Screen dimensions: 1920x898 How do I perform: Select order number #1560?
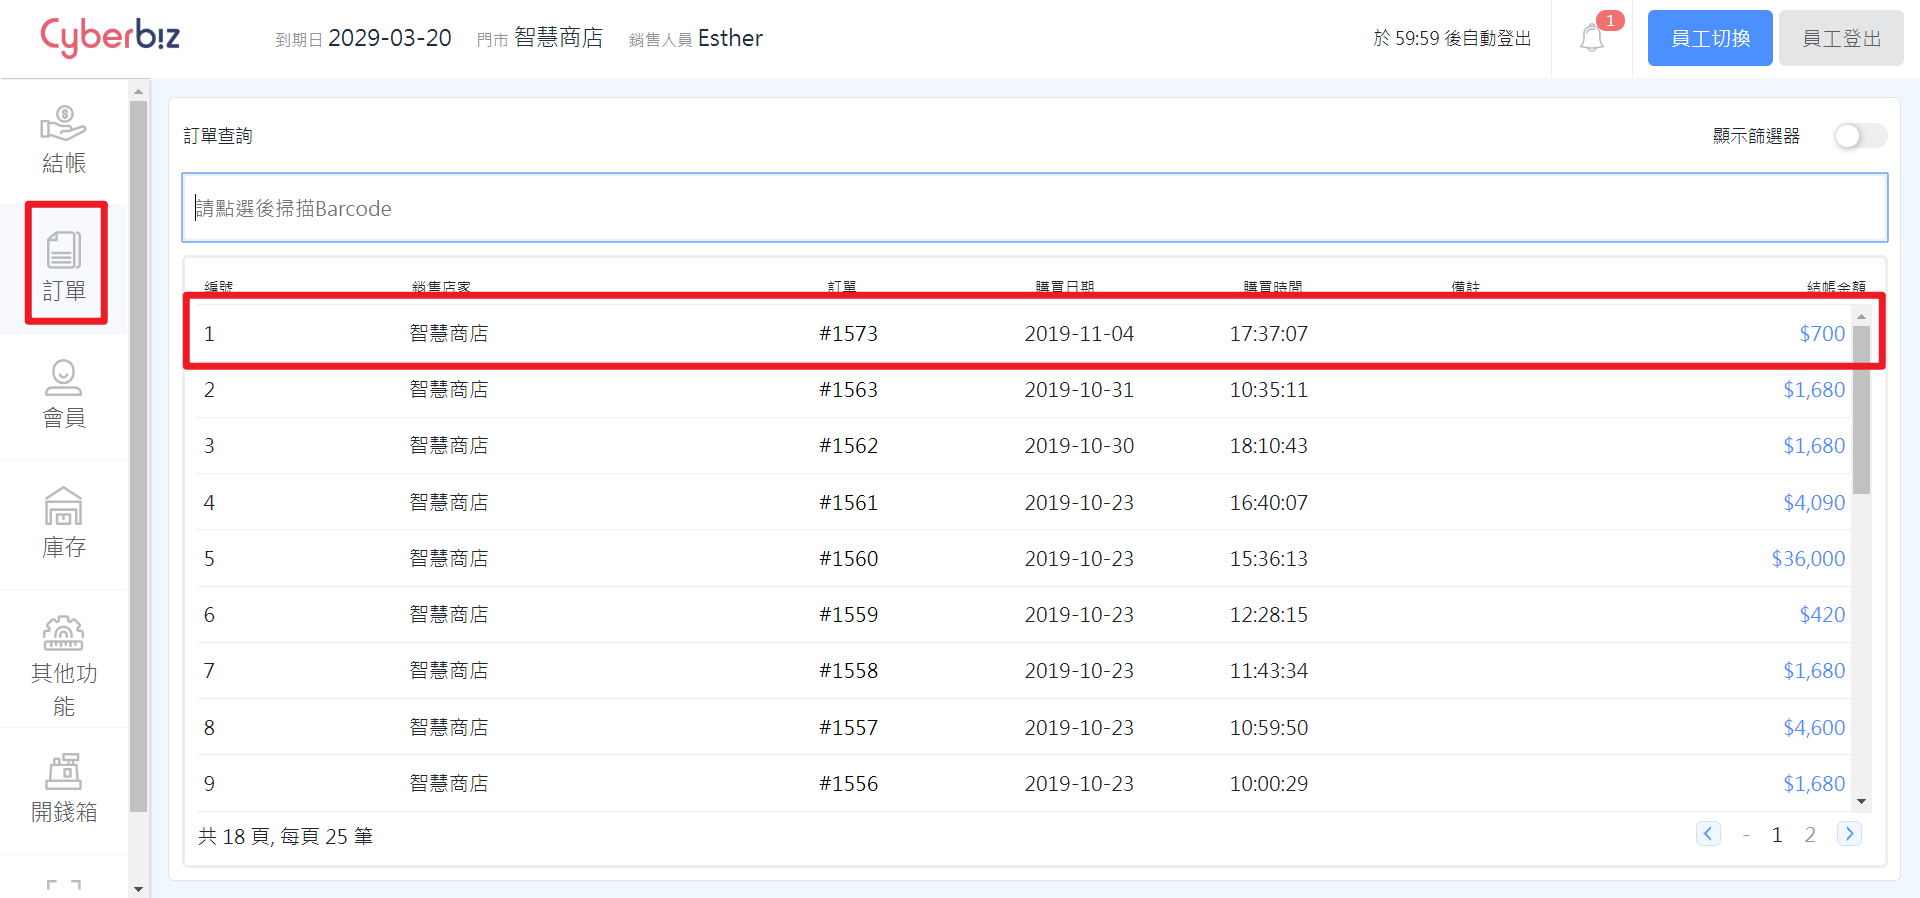(x=848, y=559)
